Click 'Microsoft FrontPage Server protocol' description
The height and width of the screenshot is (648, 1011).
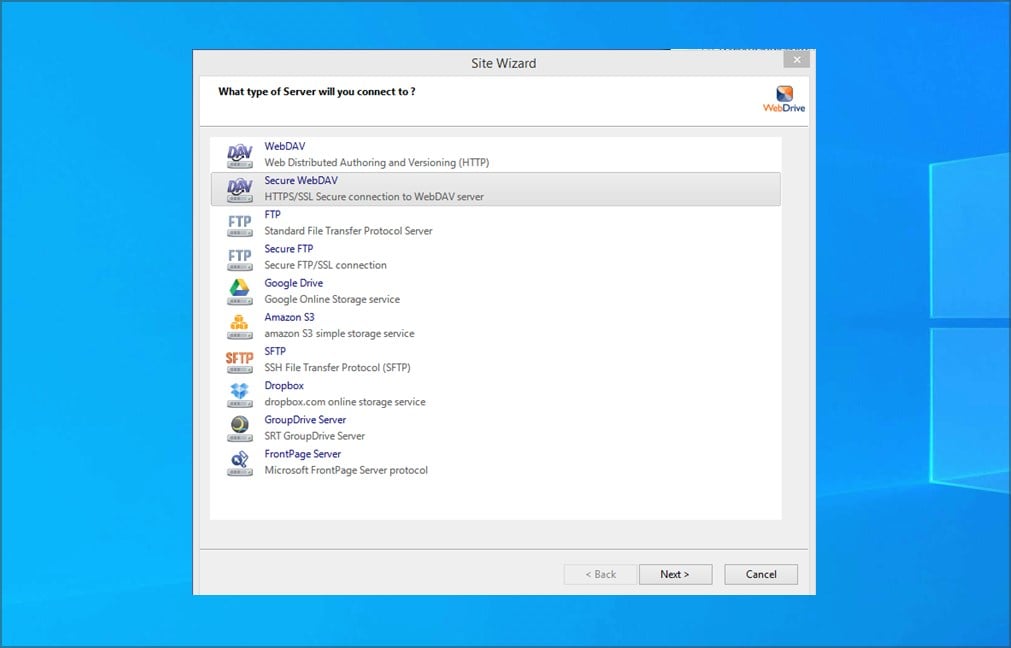[x=346, y=470]
